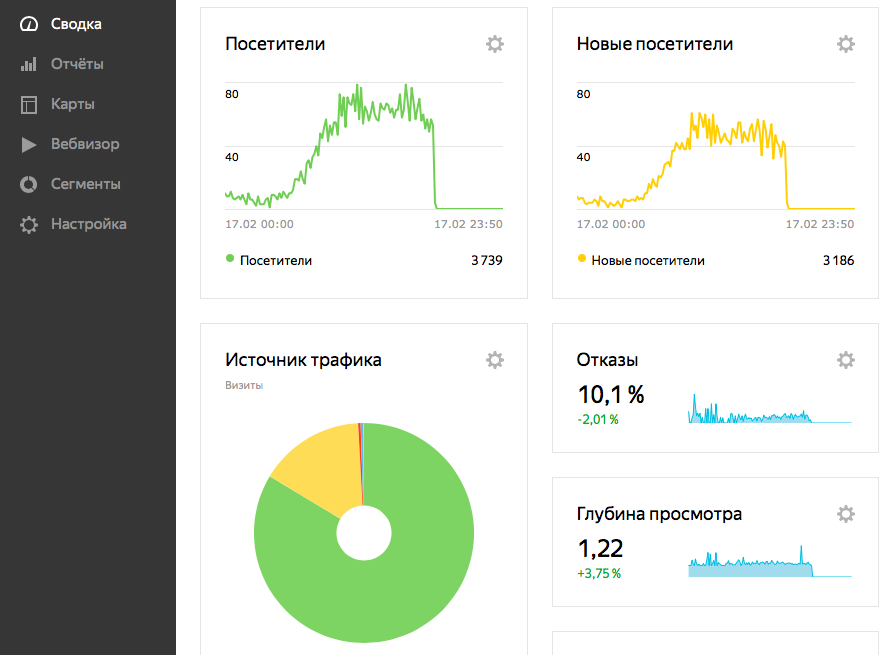
Task: Click the Отчёты bar chart icon
Action: pos(28,64)
